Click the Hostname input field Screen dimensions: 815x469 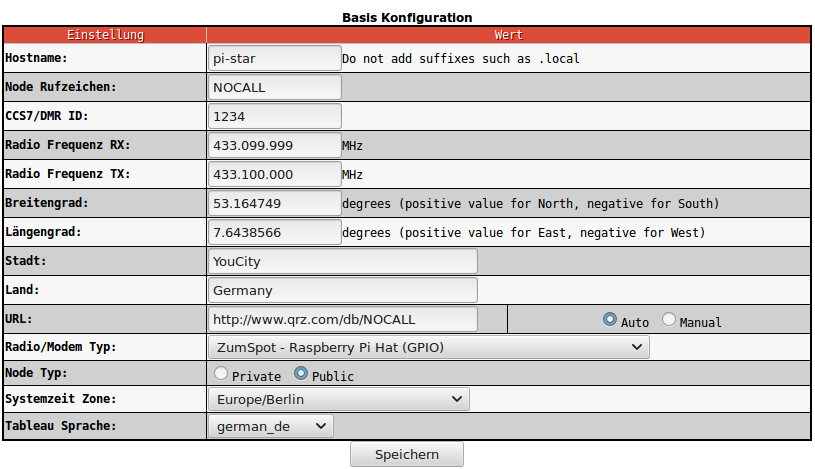point(274,58)
